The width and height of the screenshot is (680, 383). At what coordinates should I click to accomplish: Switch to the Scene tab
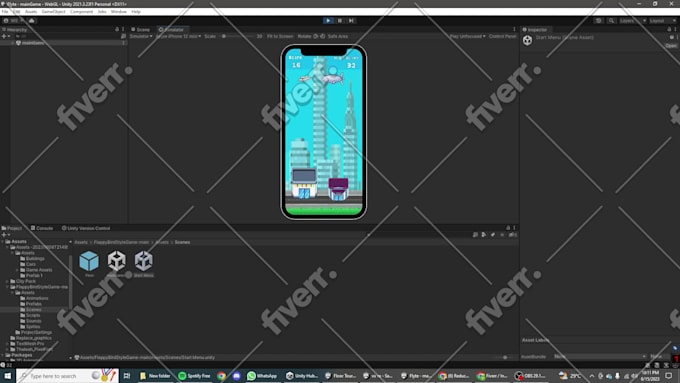[x=141, y=29]
